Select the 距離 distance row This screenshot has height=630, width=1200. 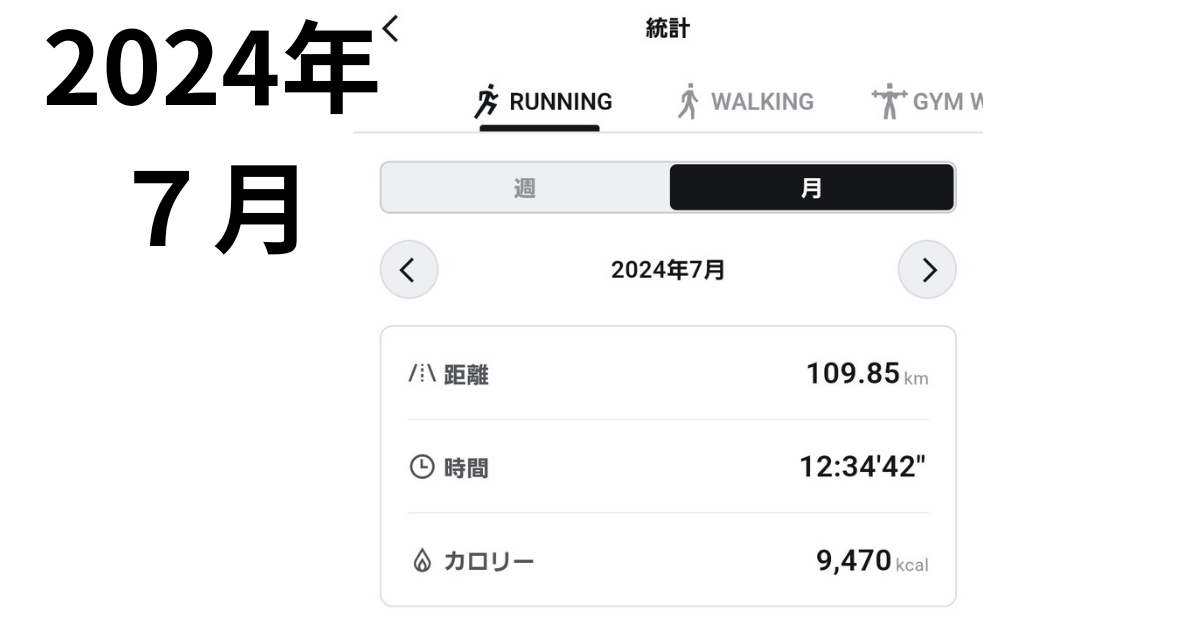[x=667, y=375]
